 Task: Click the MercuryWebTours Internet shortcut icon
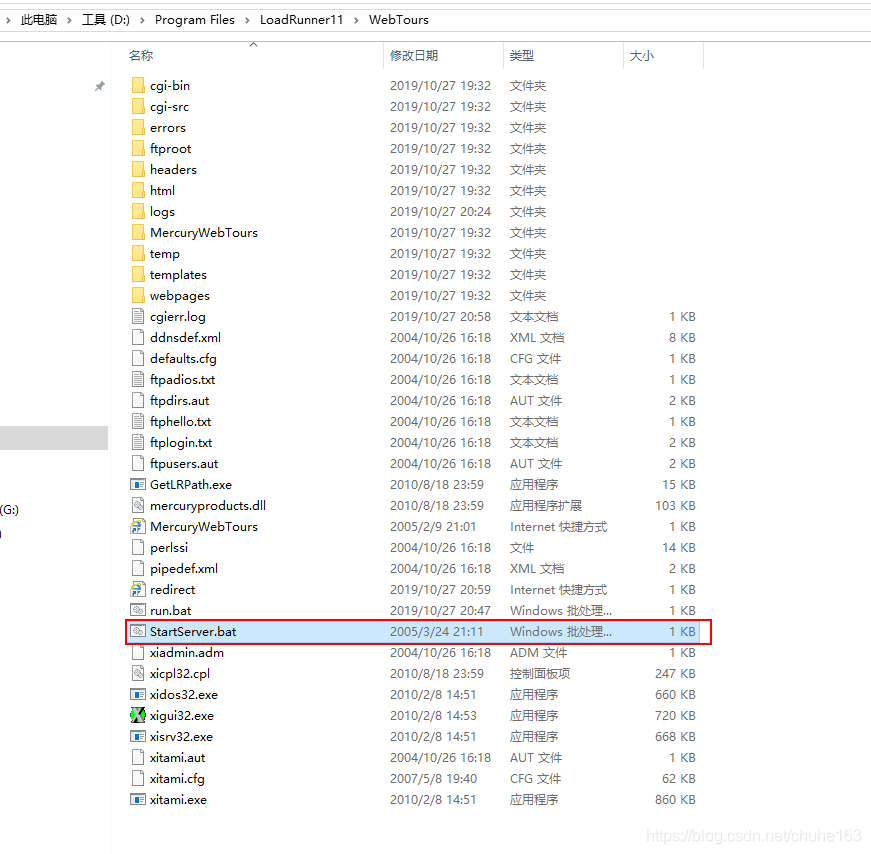(138, 527)
